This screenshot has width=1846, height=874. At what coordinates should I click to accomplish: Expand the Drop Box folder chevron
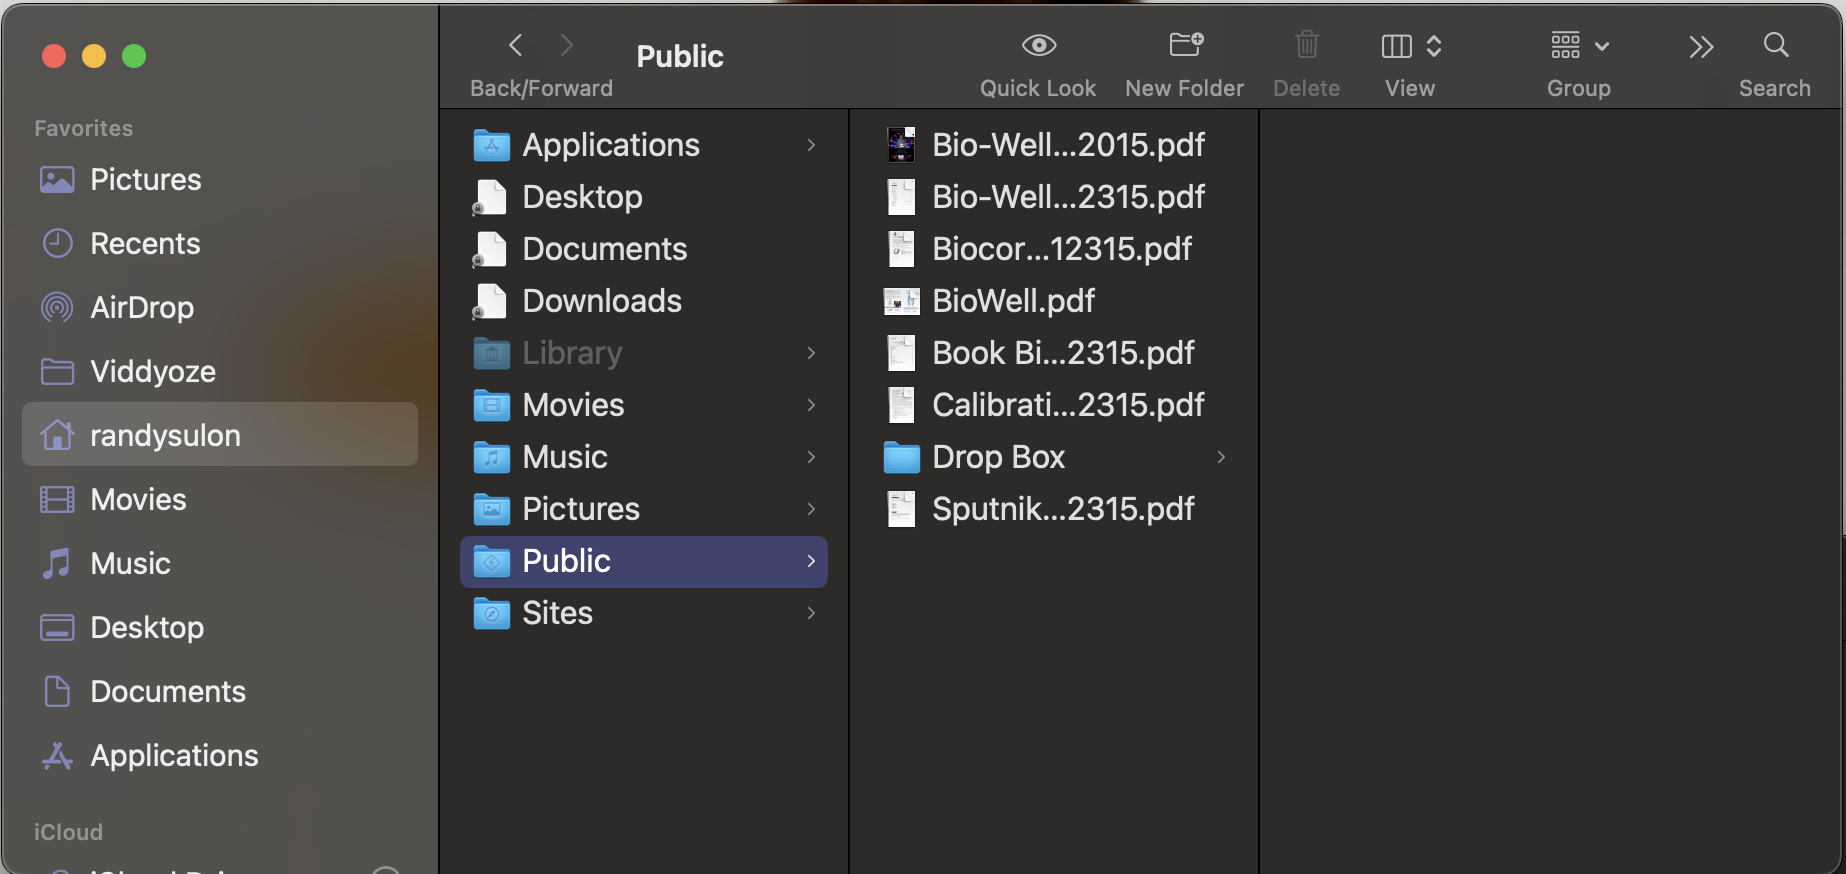point(1221,457)
